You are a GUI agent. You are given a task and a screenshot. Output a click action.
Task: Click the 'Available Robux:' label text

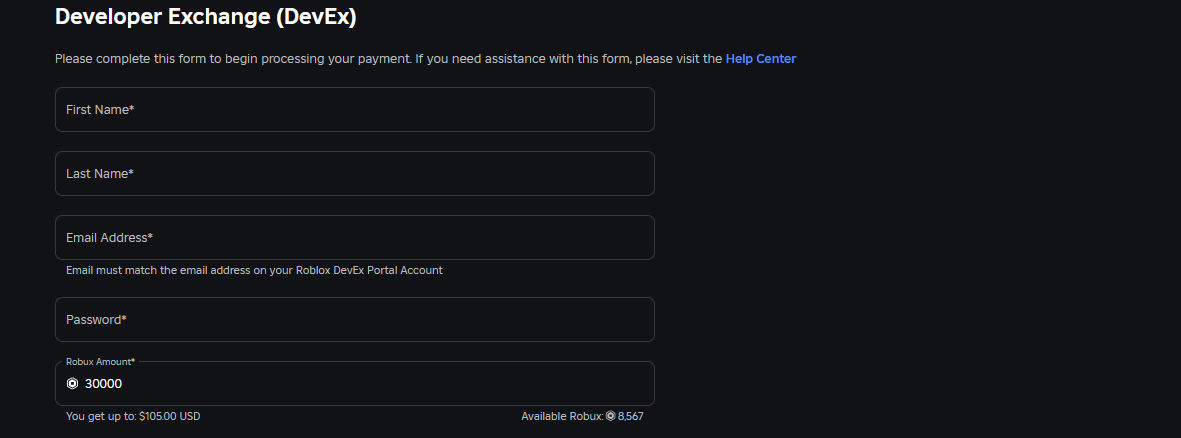pos(562,416)
